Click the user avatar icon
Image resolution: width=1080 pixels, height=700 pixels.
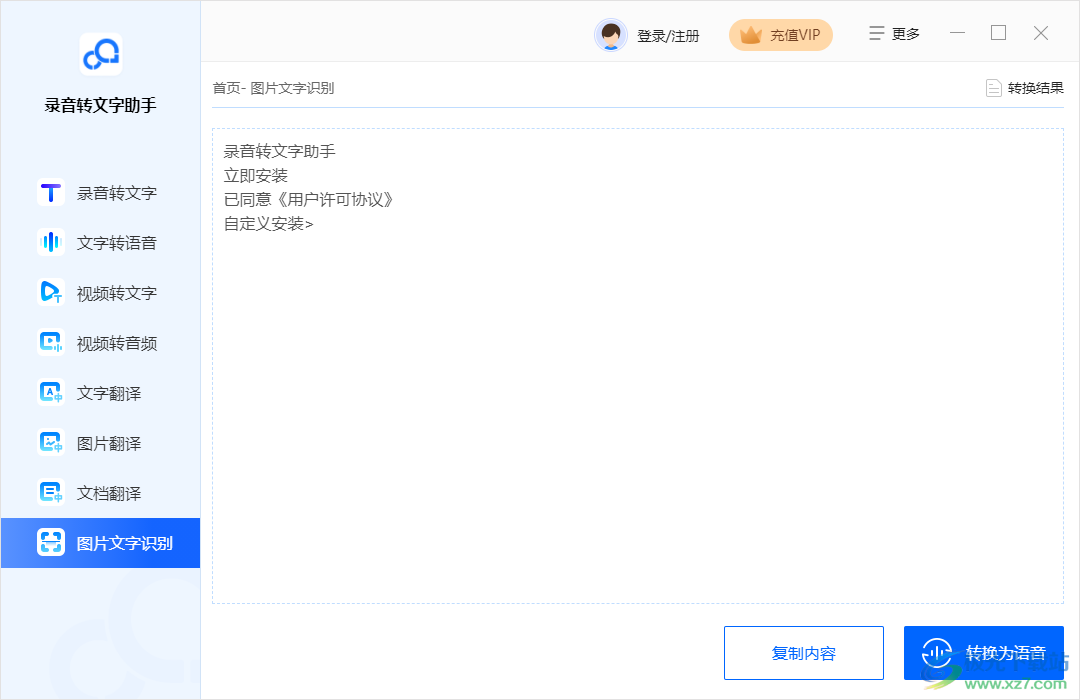(610, 33)
